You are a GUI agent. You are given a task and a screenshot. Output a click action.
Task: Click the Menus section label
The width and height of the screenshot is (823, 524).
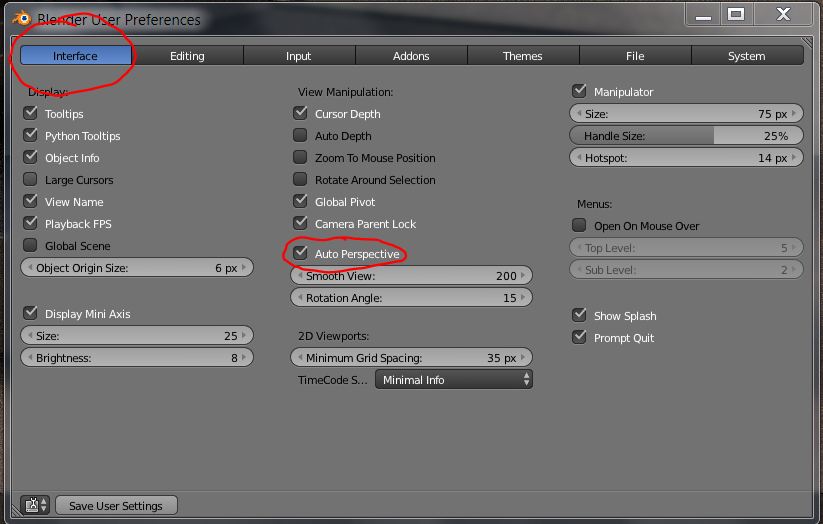pos(595,204)
